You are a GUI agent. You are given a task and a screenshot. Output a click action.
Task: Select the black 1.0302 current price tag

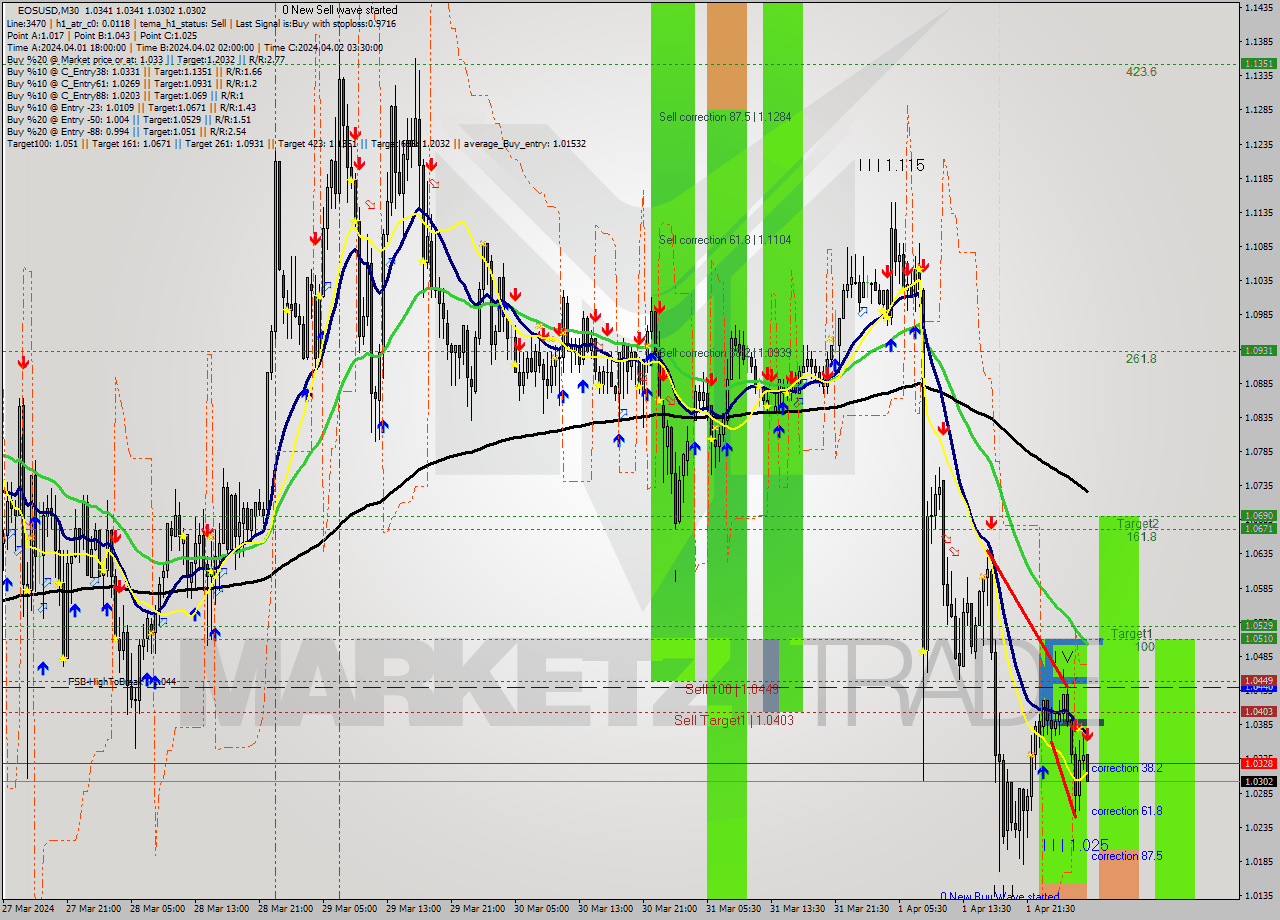coord(1257,781)
